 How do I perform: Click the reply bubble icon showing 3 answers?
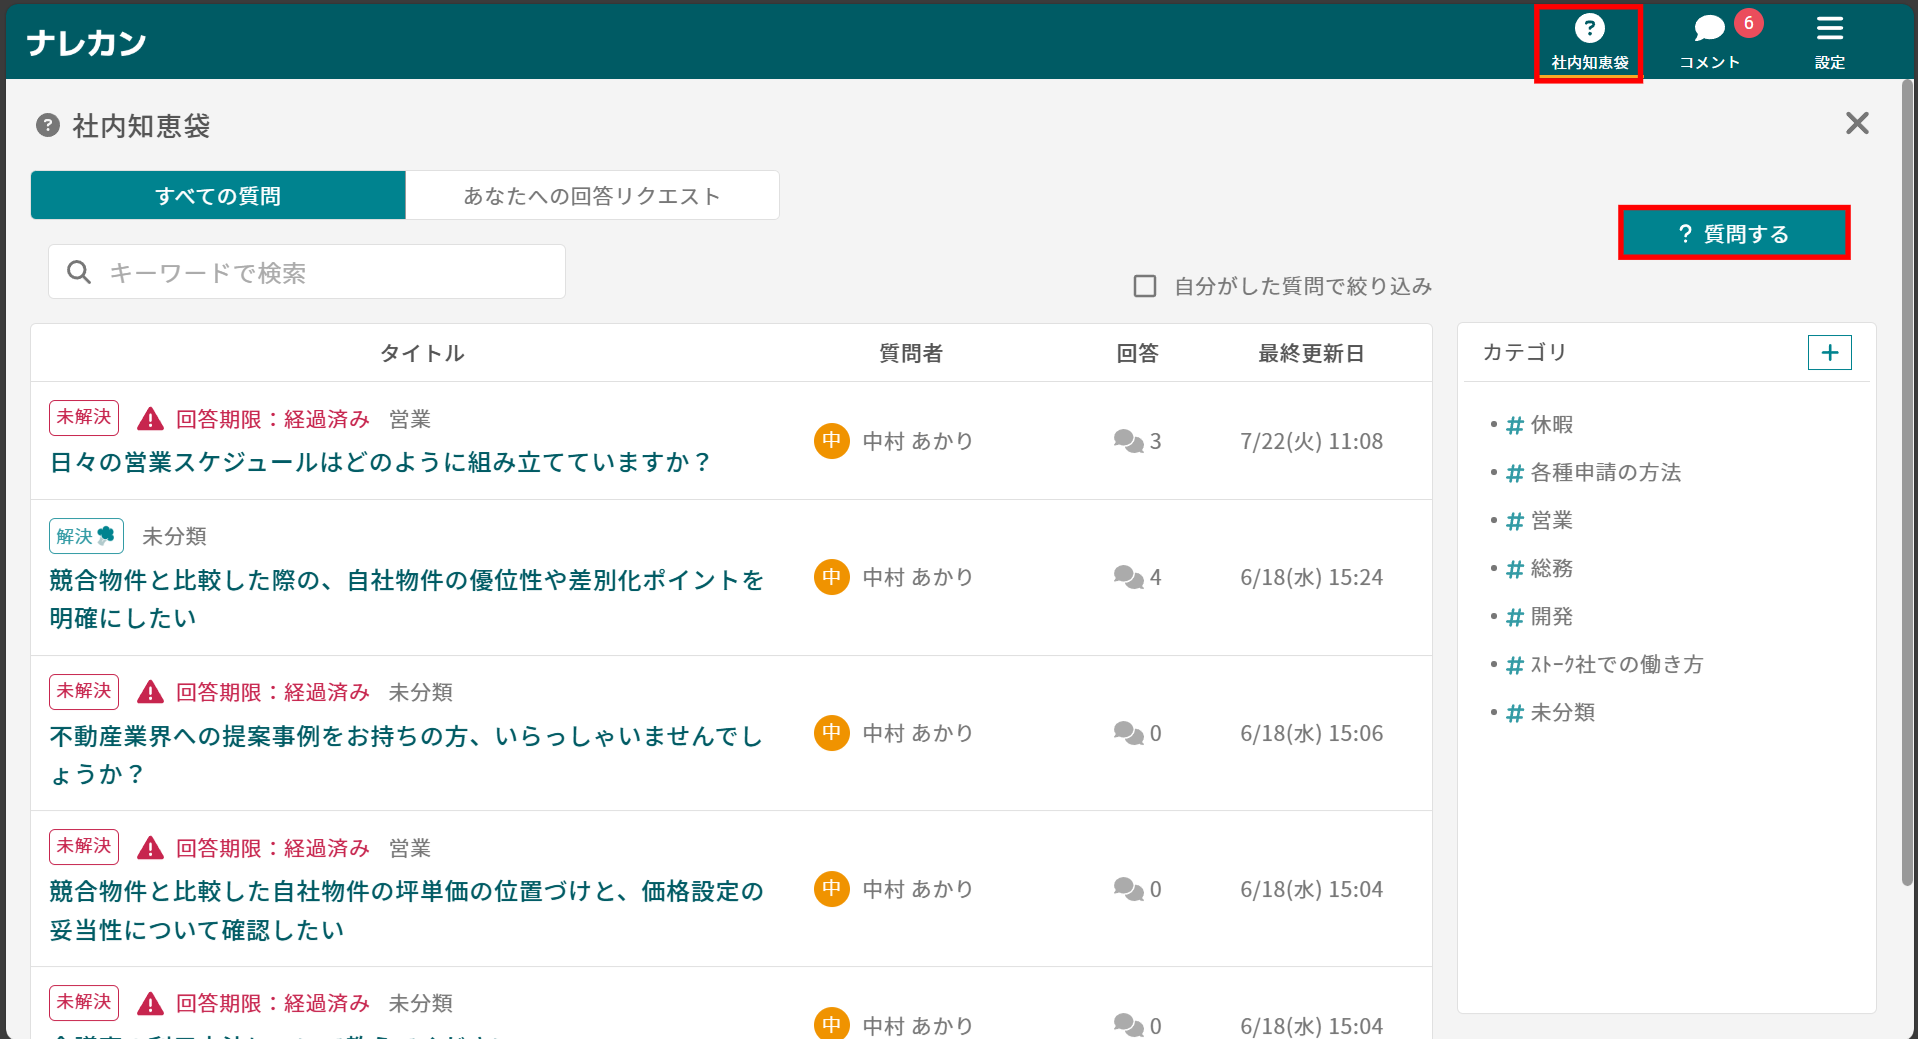(1128, 440)
